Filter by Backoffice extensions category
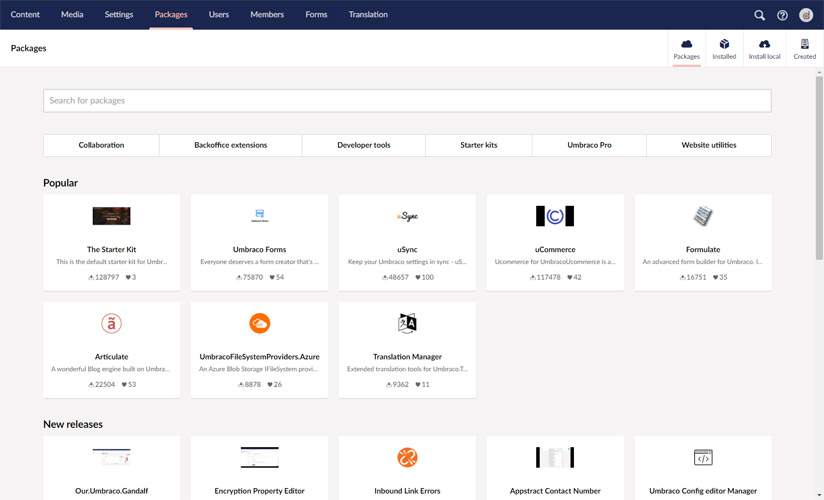Screen dimensions: 824x500 point(231,145)
